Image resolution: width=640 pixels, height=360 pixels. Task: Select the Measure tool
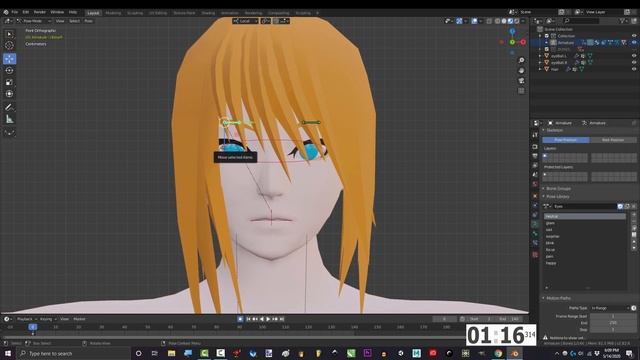click(9, 120)
